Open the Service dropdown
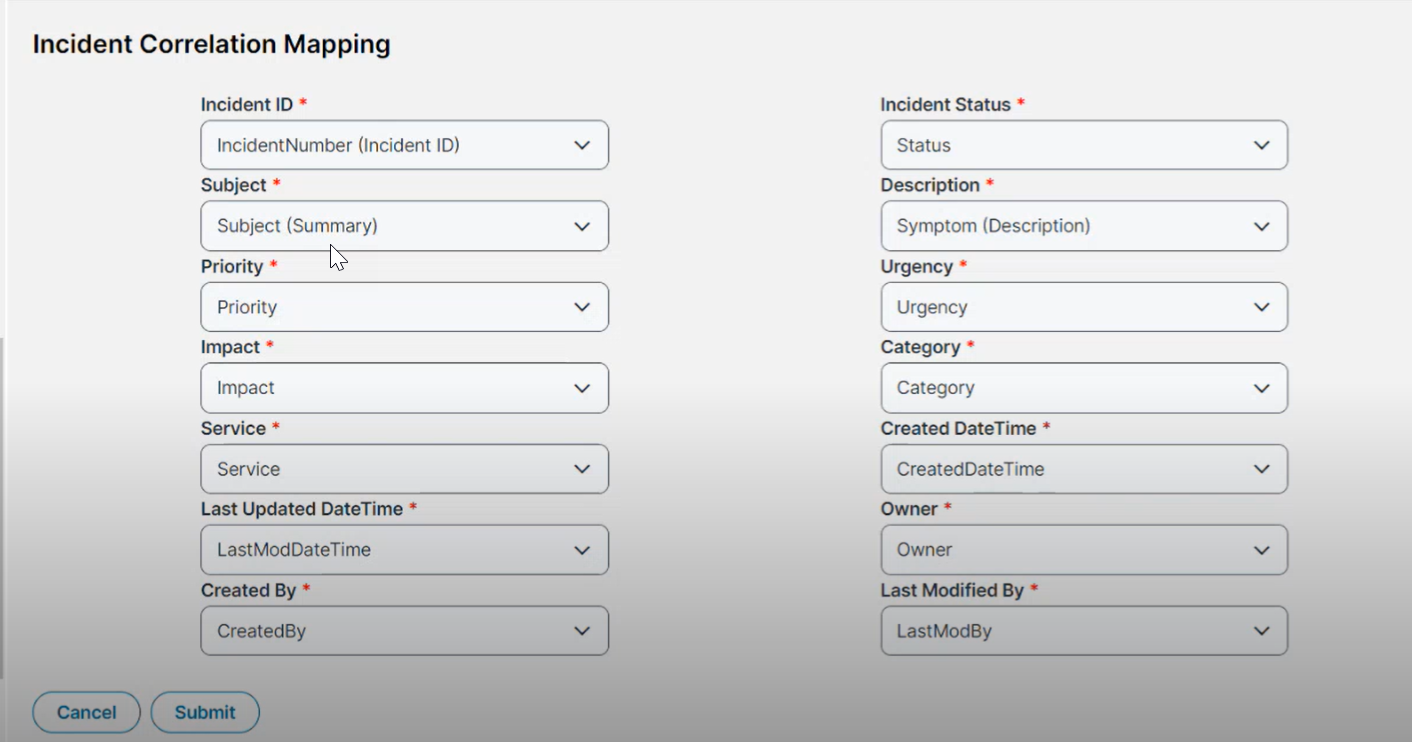1412x742 pixels. pyautogui.click(x=404, y=468)
